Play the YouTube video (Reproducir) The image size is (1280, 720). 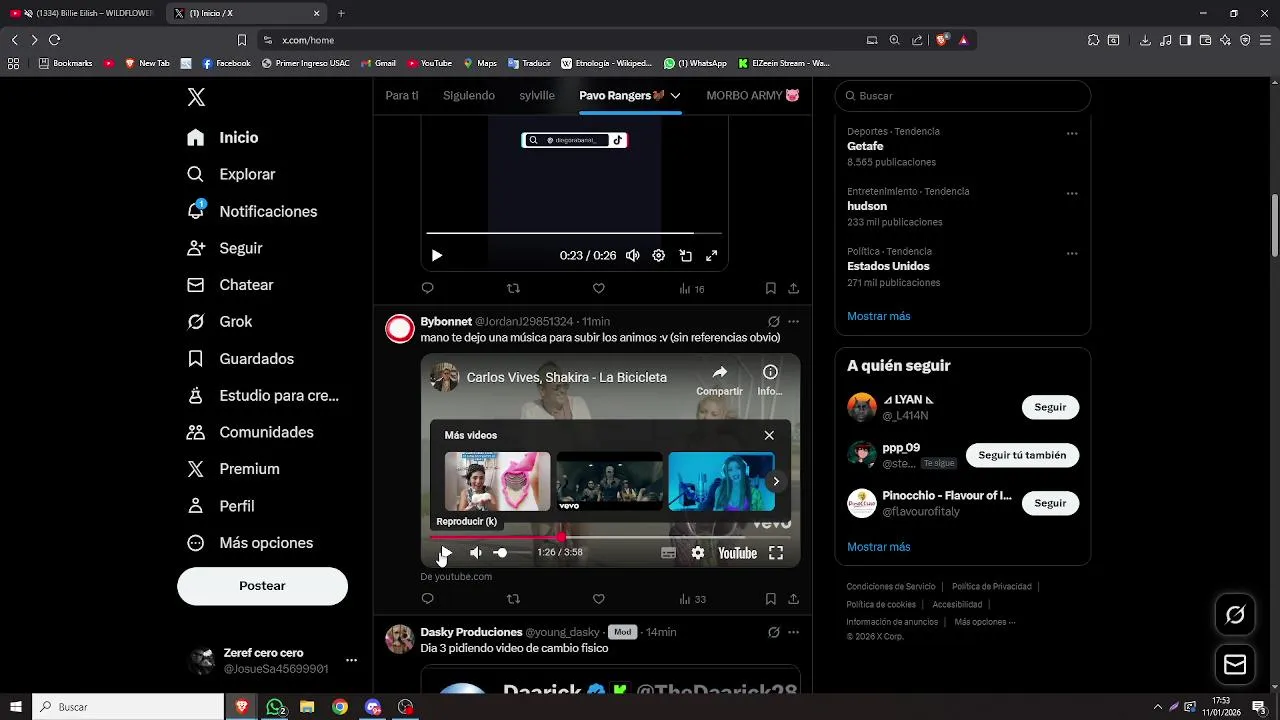(x=445, y=553)
